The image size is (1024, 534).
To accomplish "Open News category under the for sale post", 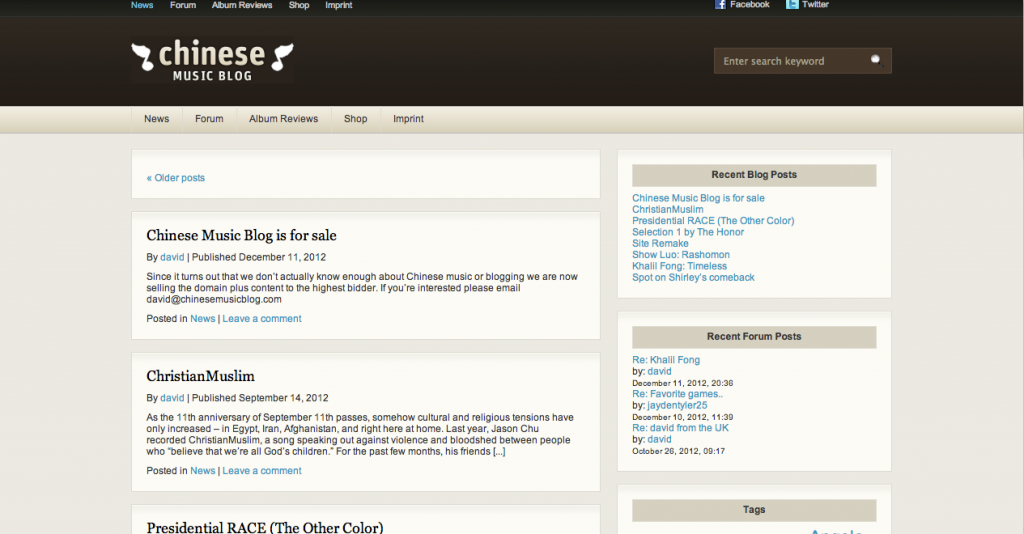I will pyautogui.click(x=202, y=319).
